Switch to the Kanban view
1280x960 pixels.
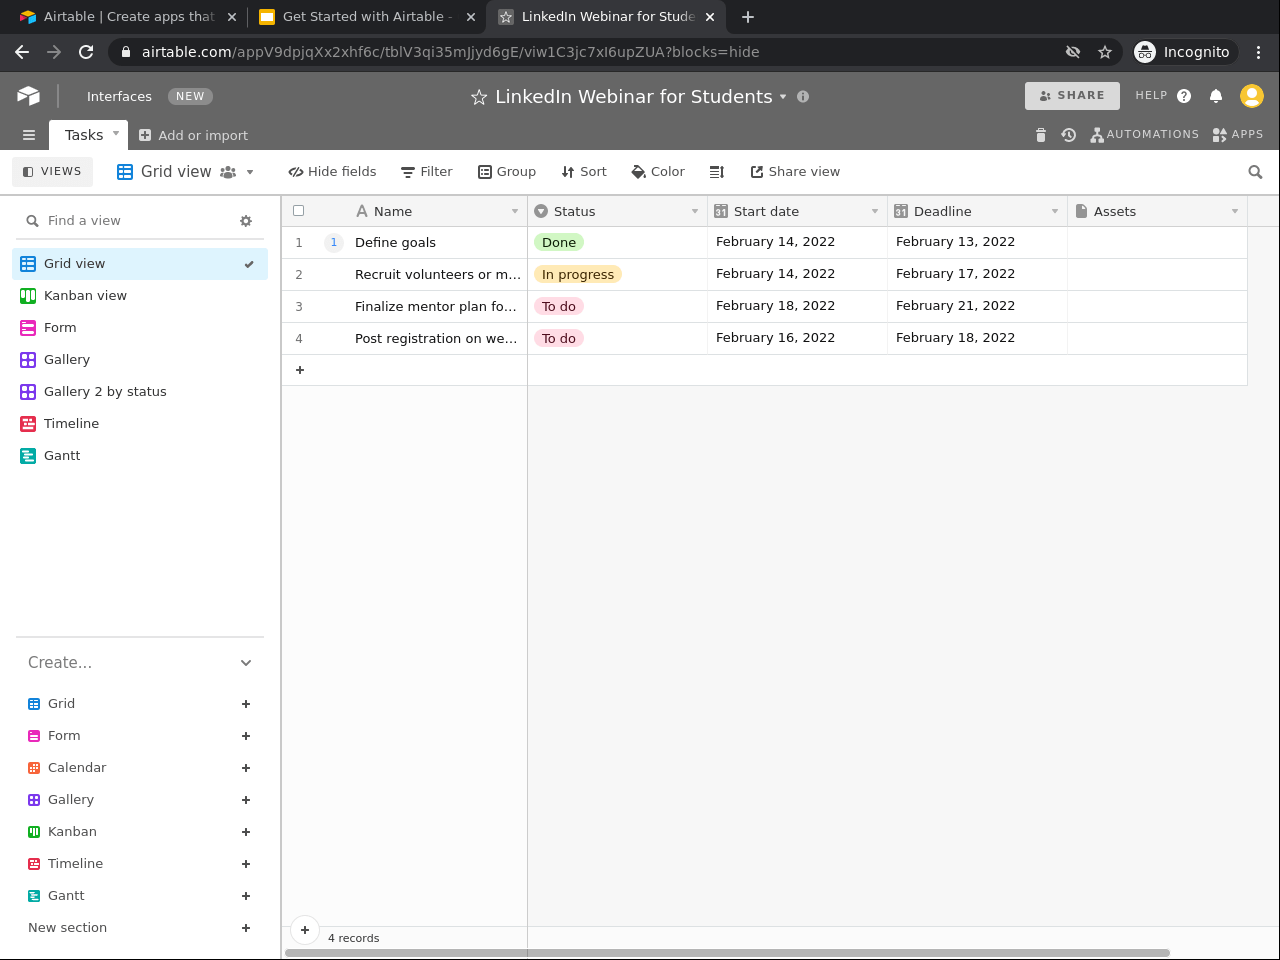point(140,296)
